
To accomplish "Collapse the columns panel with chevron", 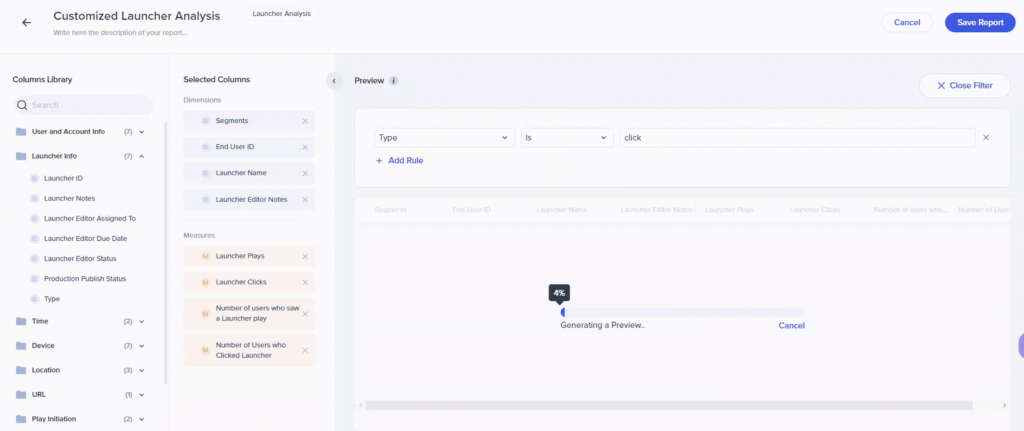I will click(x=334, y=81).
